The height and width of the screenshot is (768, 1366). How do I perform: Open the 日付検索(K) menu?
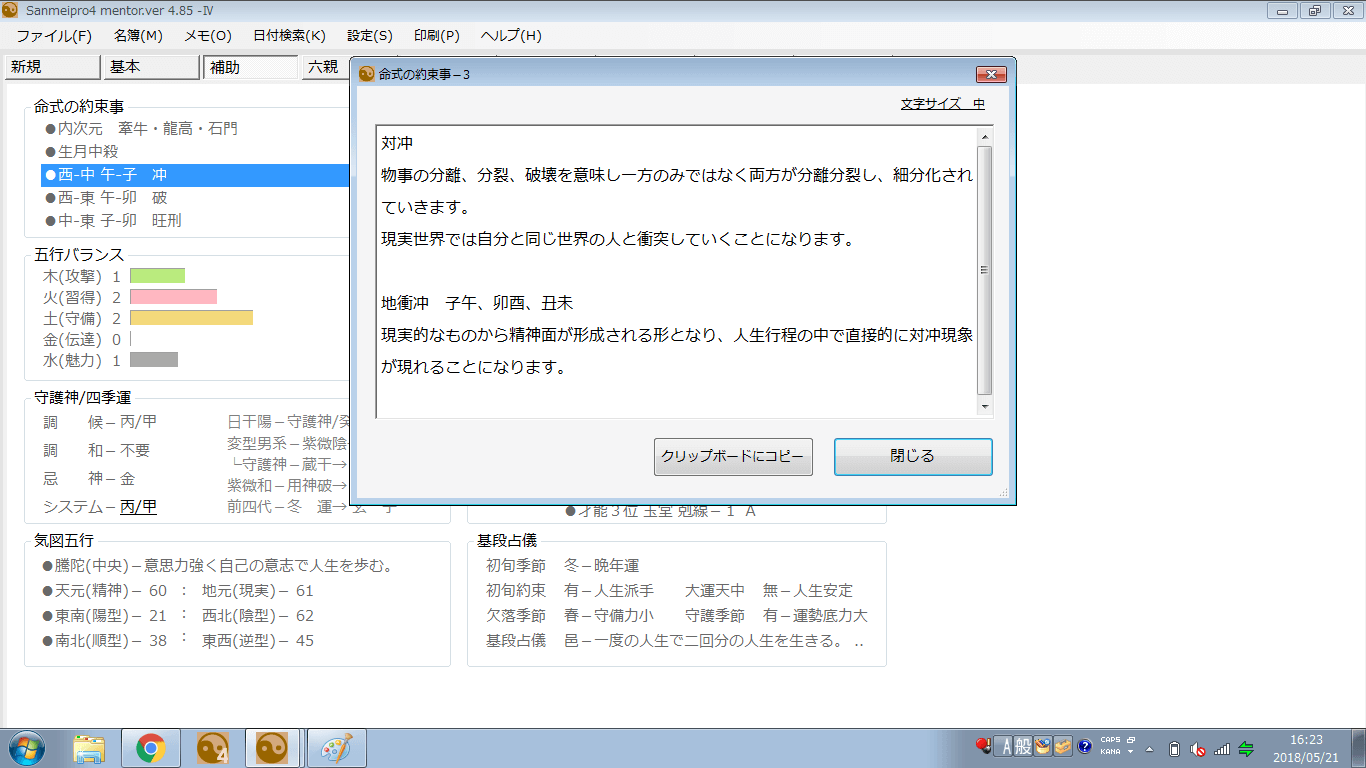click(289, 35)
